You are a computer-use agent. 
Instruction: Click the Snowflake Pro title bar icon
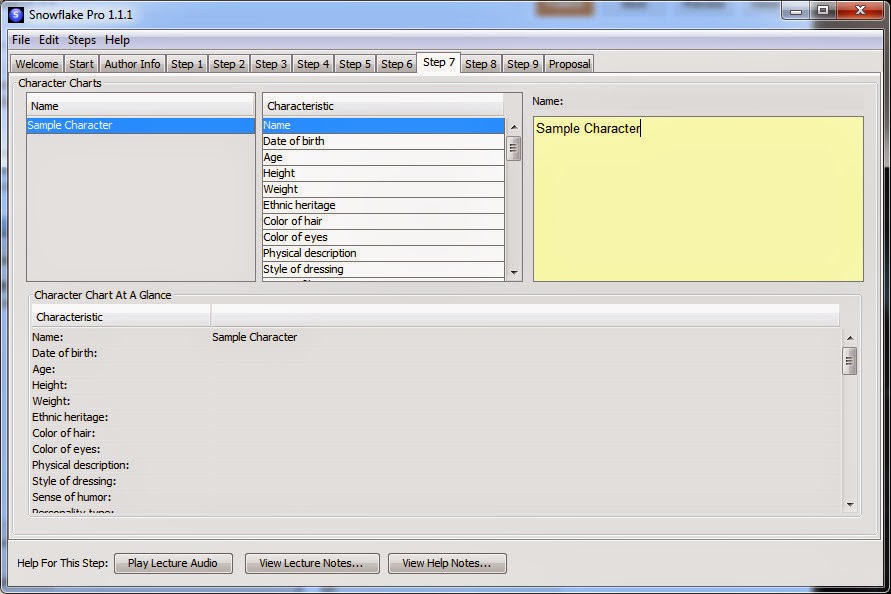click(x=16, y=15)
